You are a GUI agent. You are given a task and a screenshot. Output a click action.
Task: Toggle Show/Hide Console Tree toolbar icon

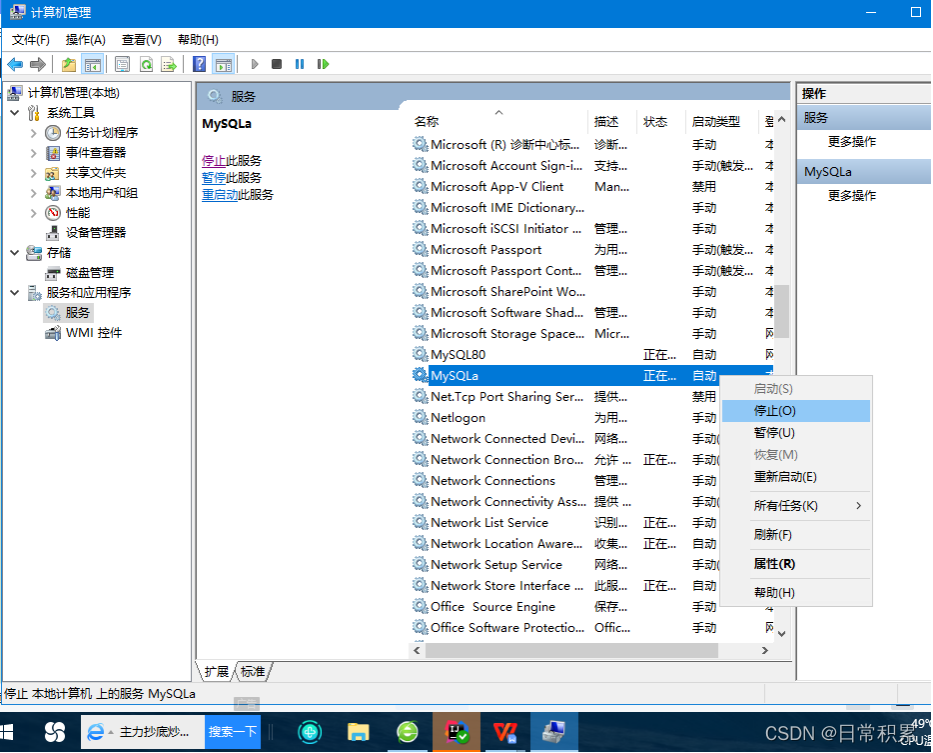point(93,64)
